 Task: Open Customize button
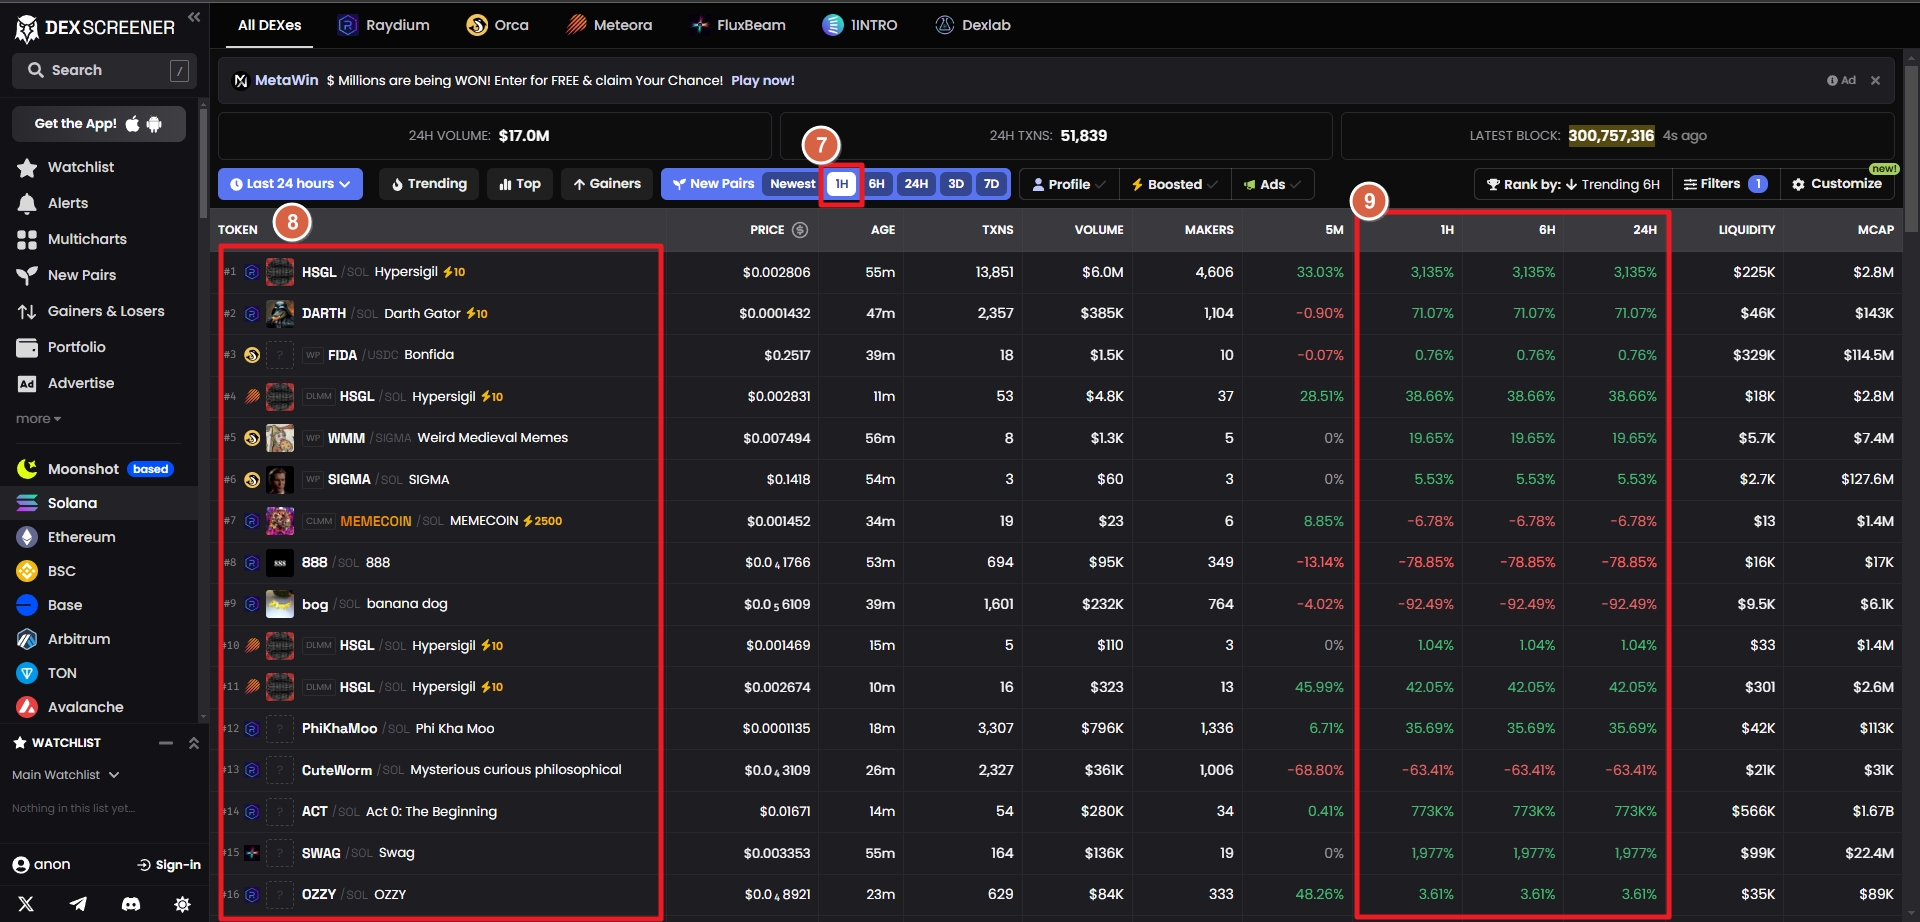pyautogui.click(x=1837, y=184)
